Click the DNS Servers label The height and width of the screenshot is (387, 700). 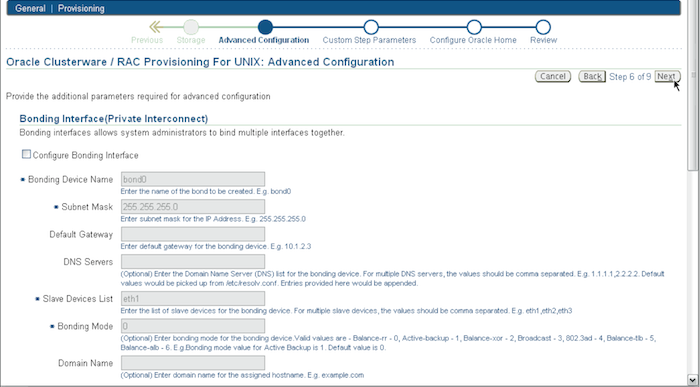pos(88,262)
